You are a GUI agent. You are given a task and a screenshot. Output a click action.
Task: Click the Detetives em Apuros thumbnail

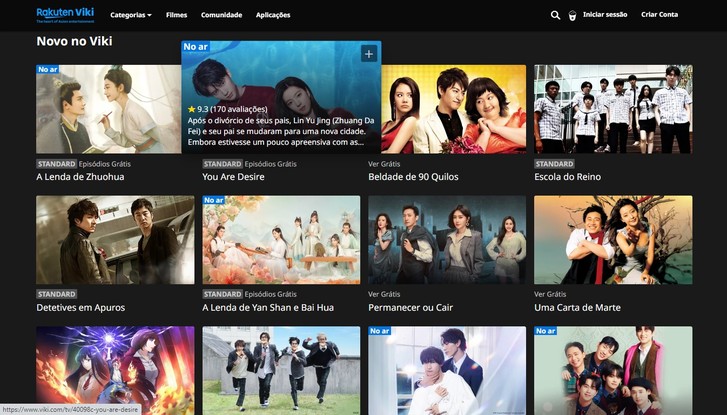point(115,240)
